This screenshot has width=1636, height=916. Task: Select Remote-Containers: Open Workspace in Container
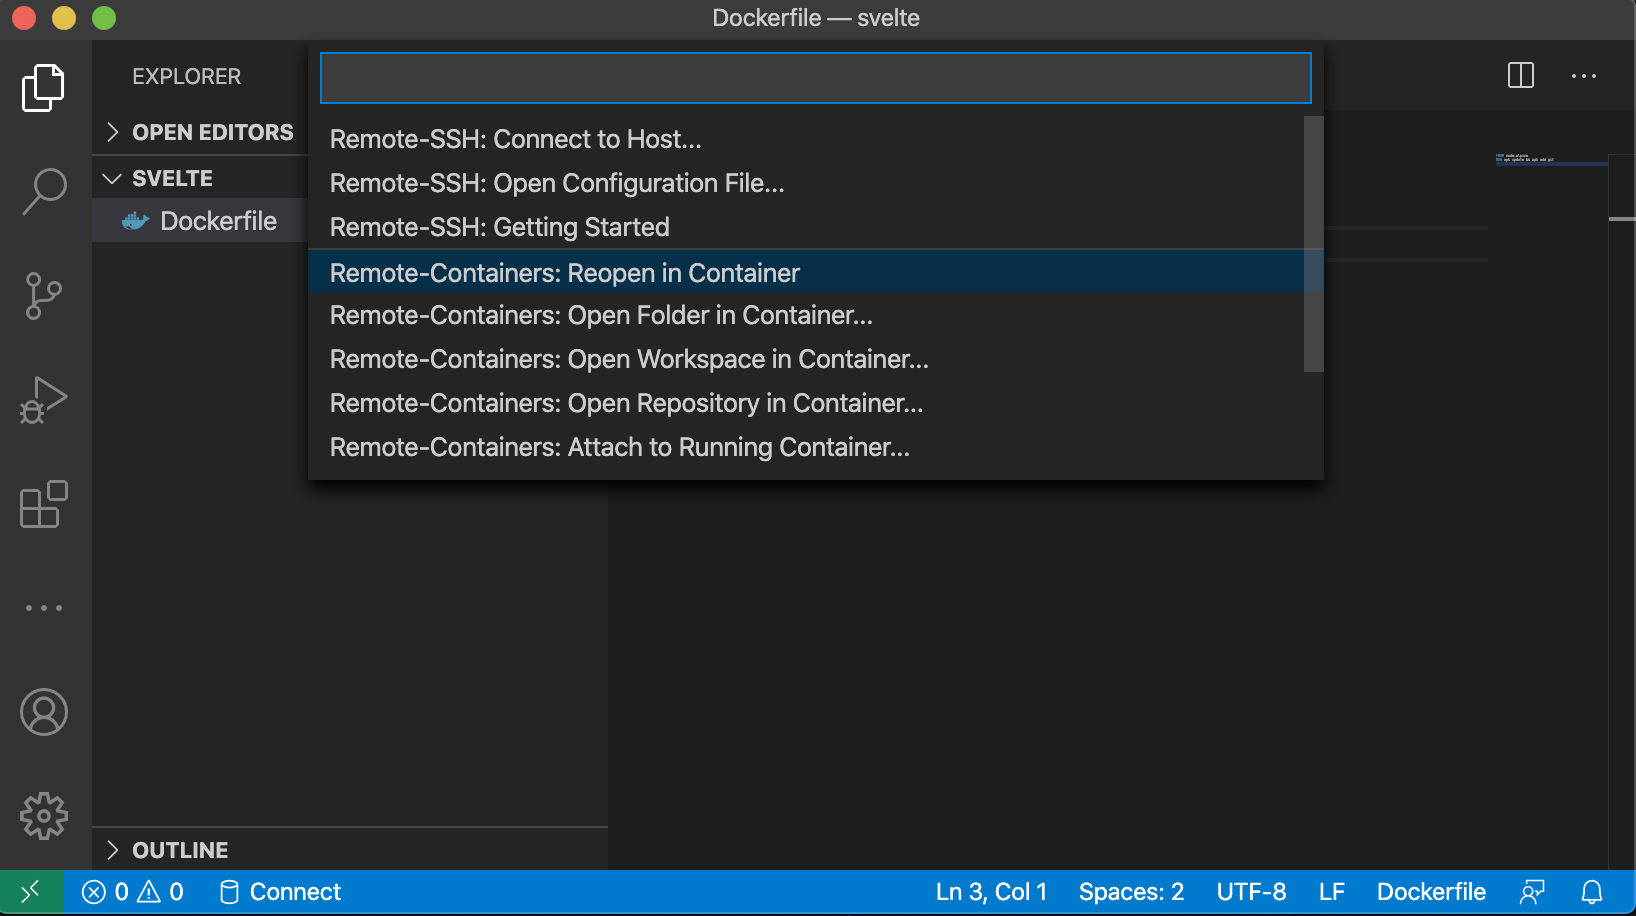click(x=806, y=359)
